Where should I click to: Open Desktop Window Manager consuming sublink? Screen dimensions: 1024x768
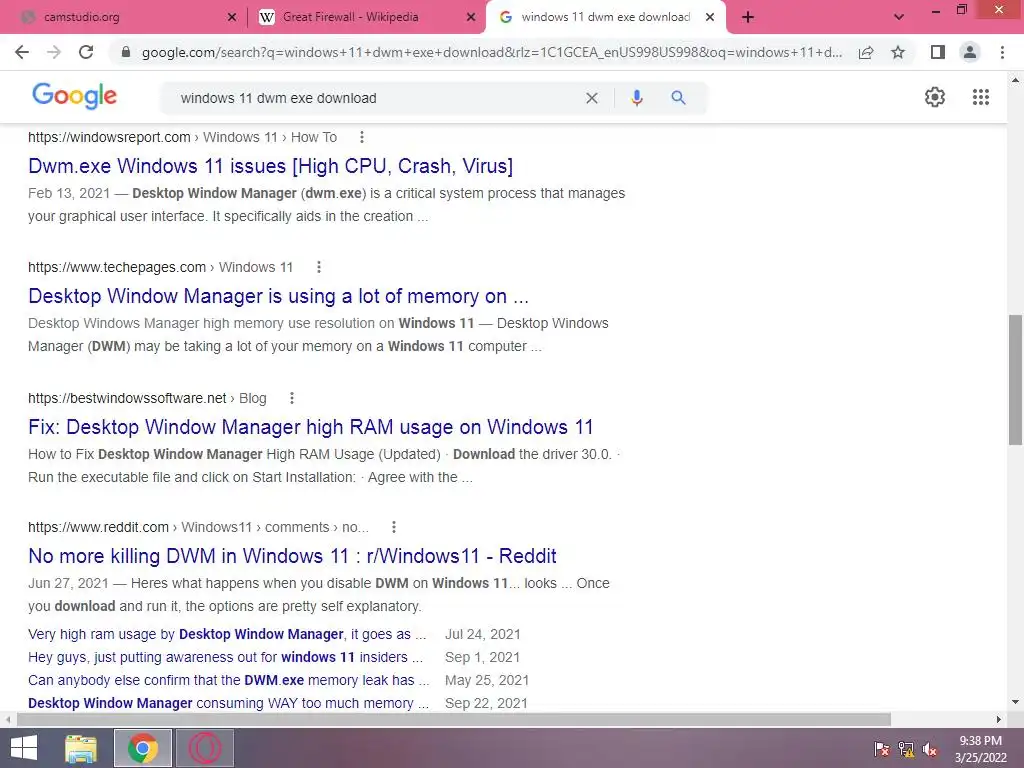tap(229, 703)
